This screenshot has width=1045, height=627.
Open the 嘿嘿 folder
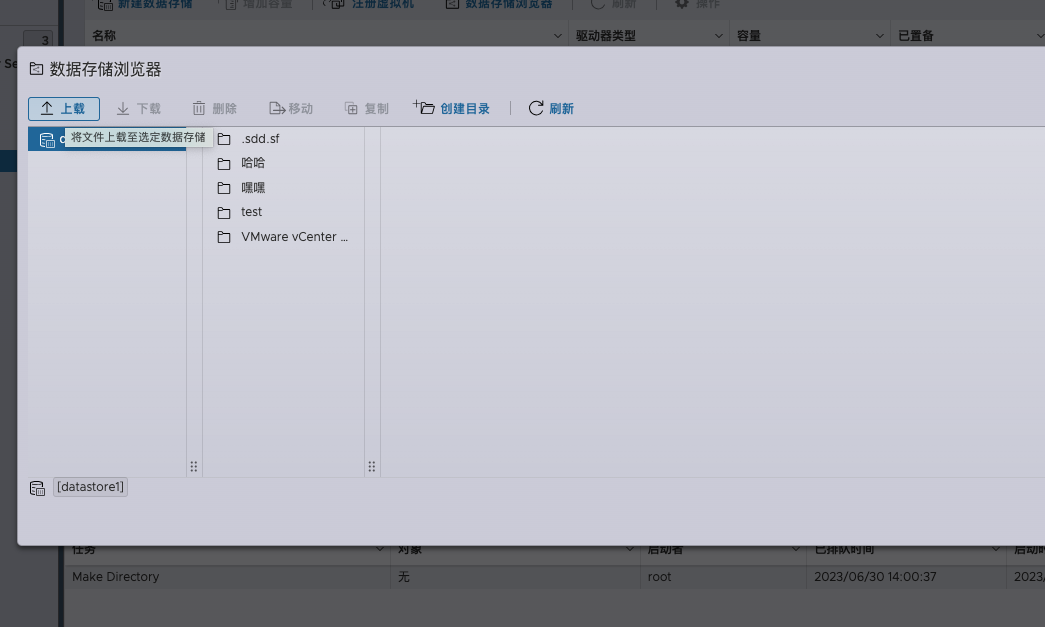click(x=253, y=188)
